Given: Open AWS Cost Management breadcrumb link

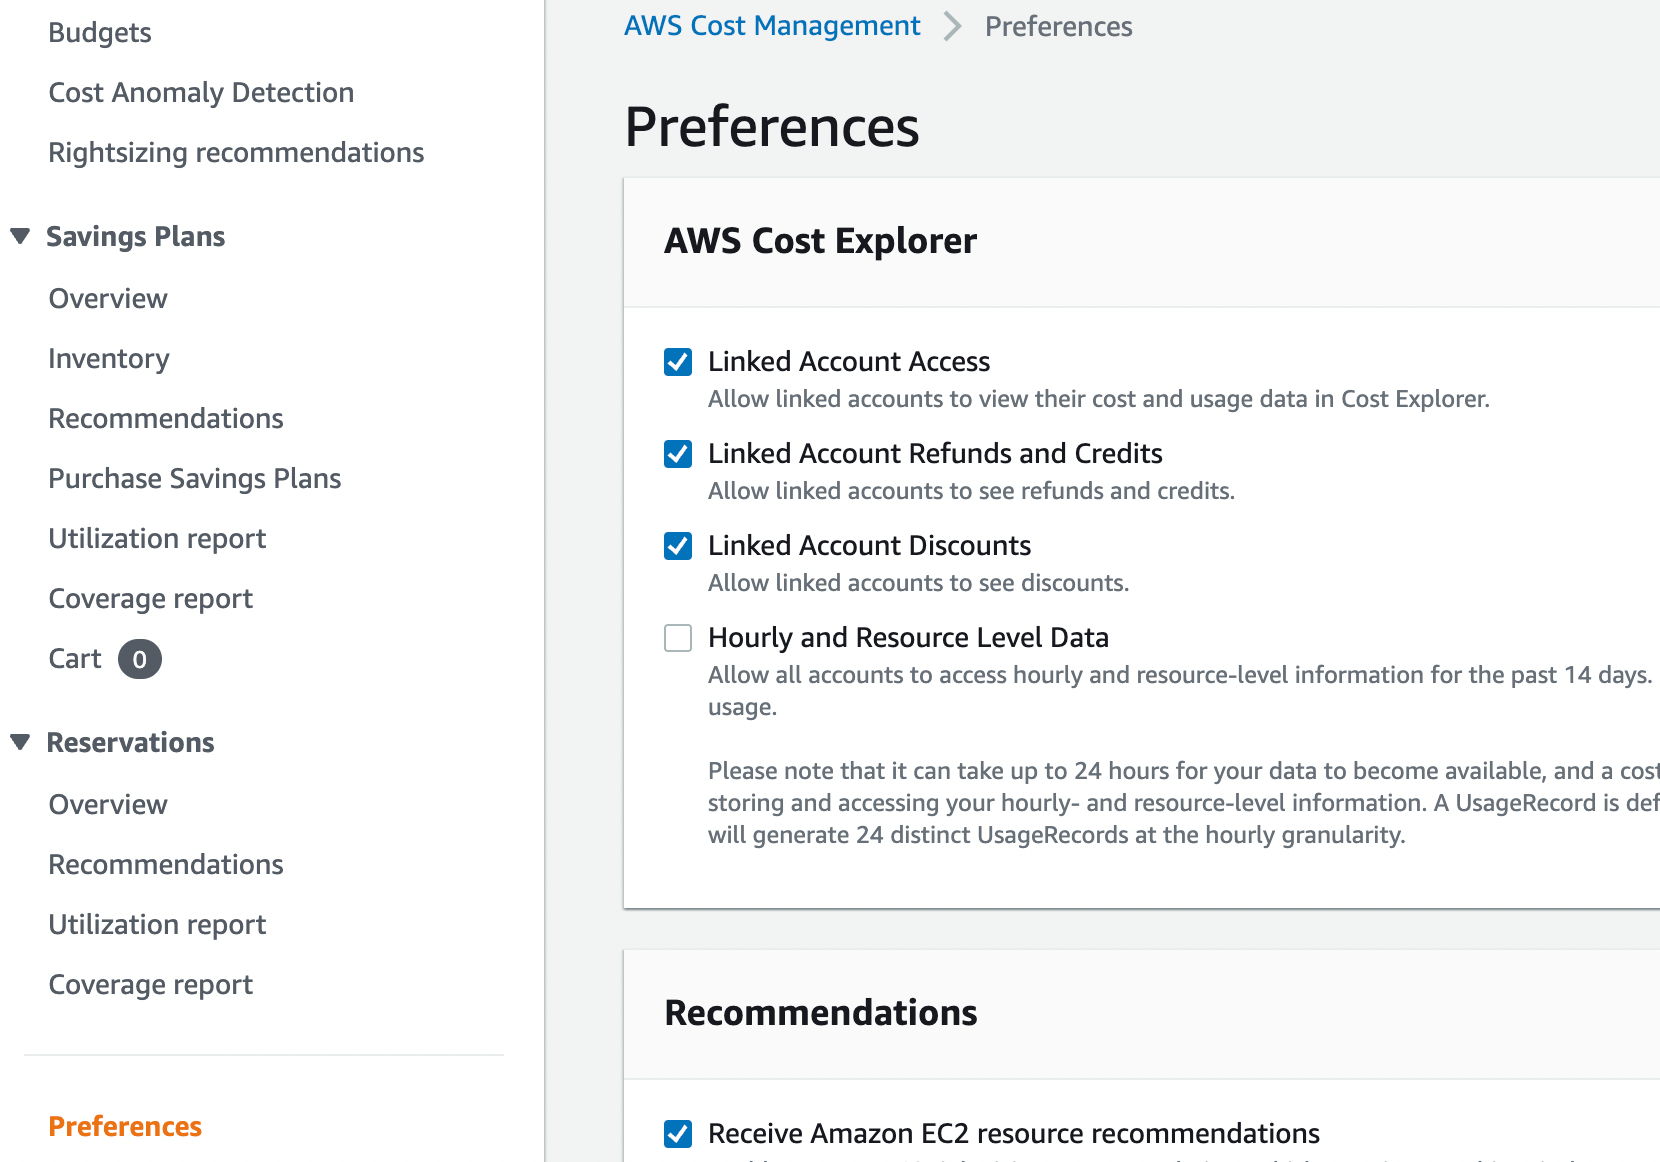Looking at the screenshot, I should [771, 26].
